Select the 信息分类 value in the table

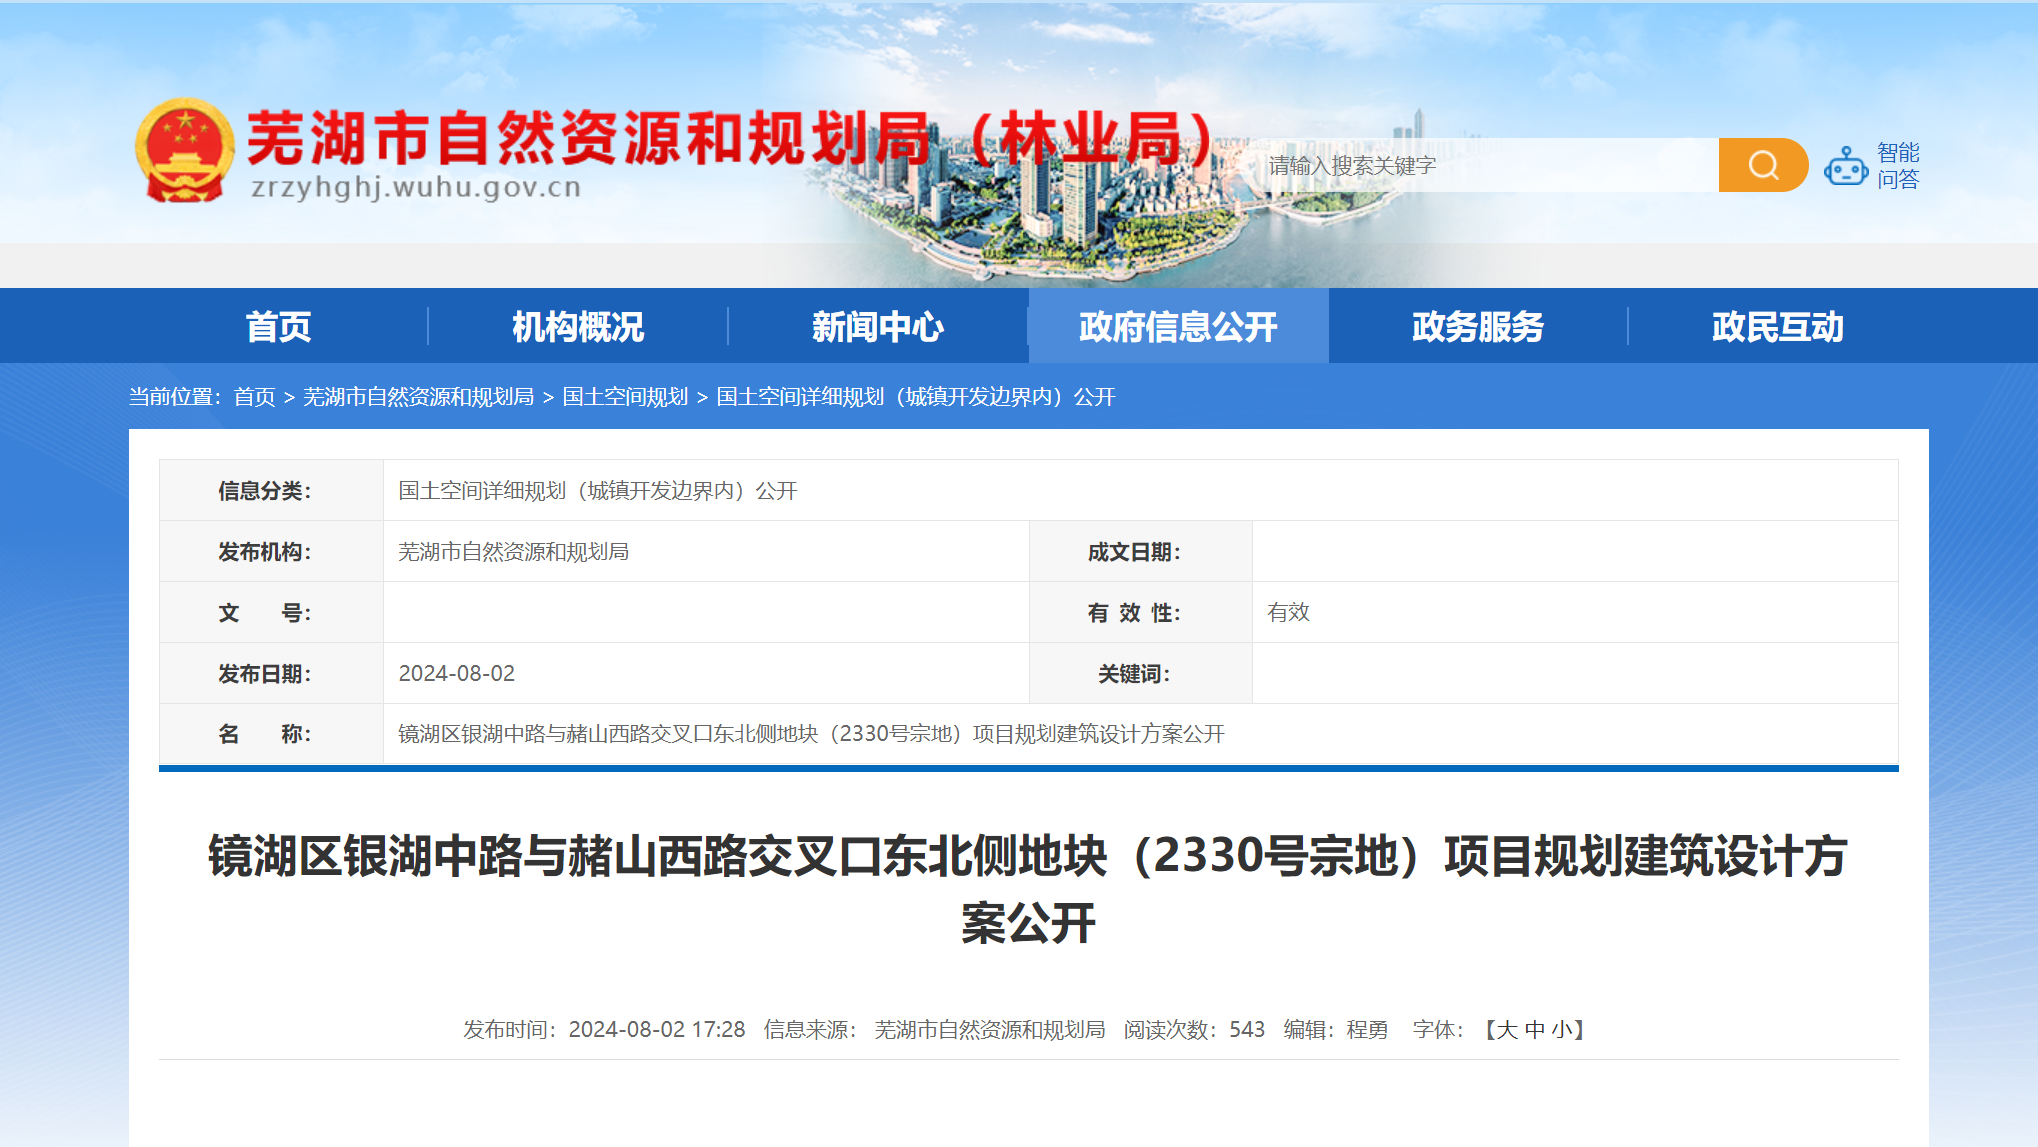tap(597, 491)
